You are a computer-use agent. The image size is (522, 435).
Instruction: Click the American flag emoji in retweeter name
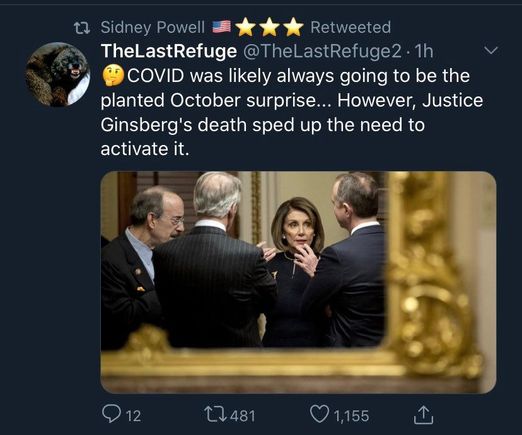click(x=222, y=27)
